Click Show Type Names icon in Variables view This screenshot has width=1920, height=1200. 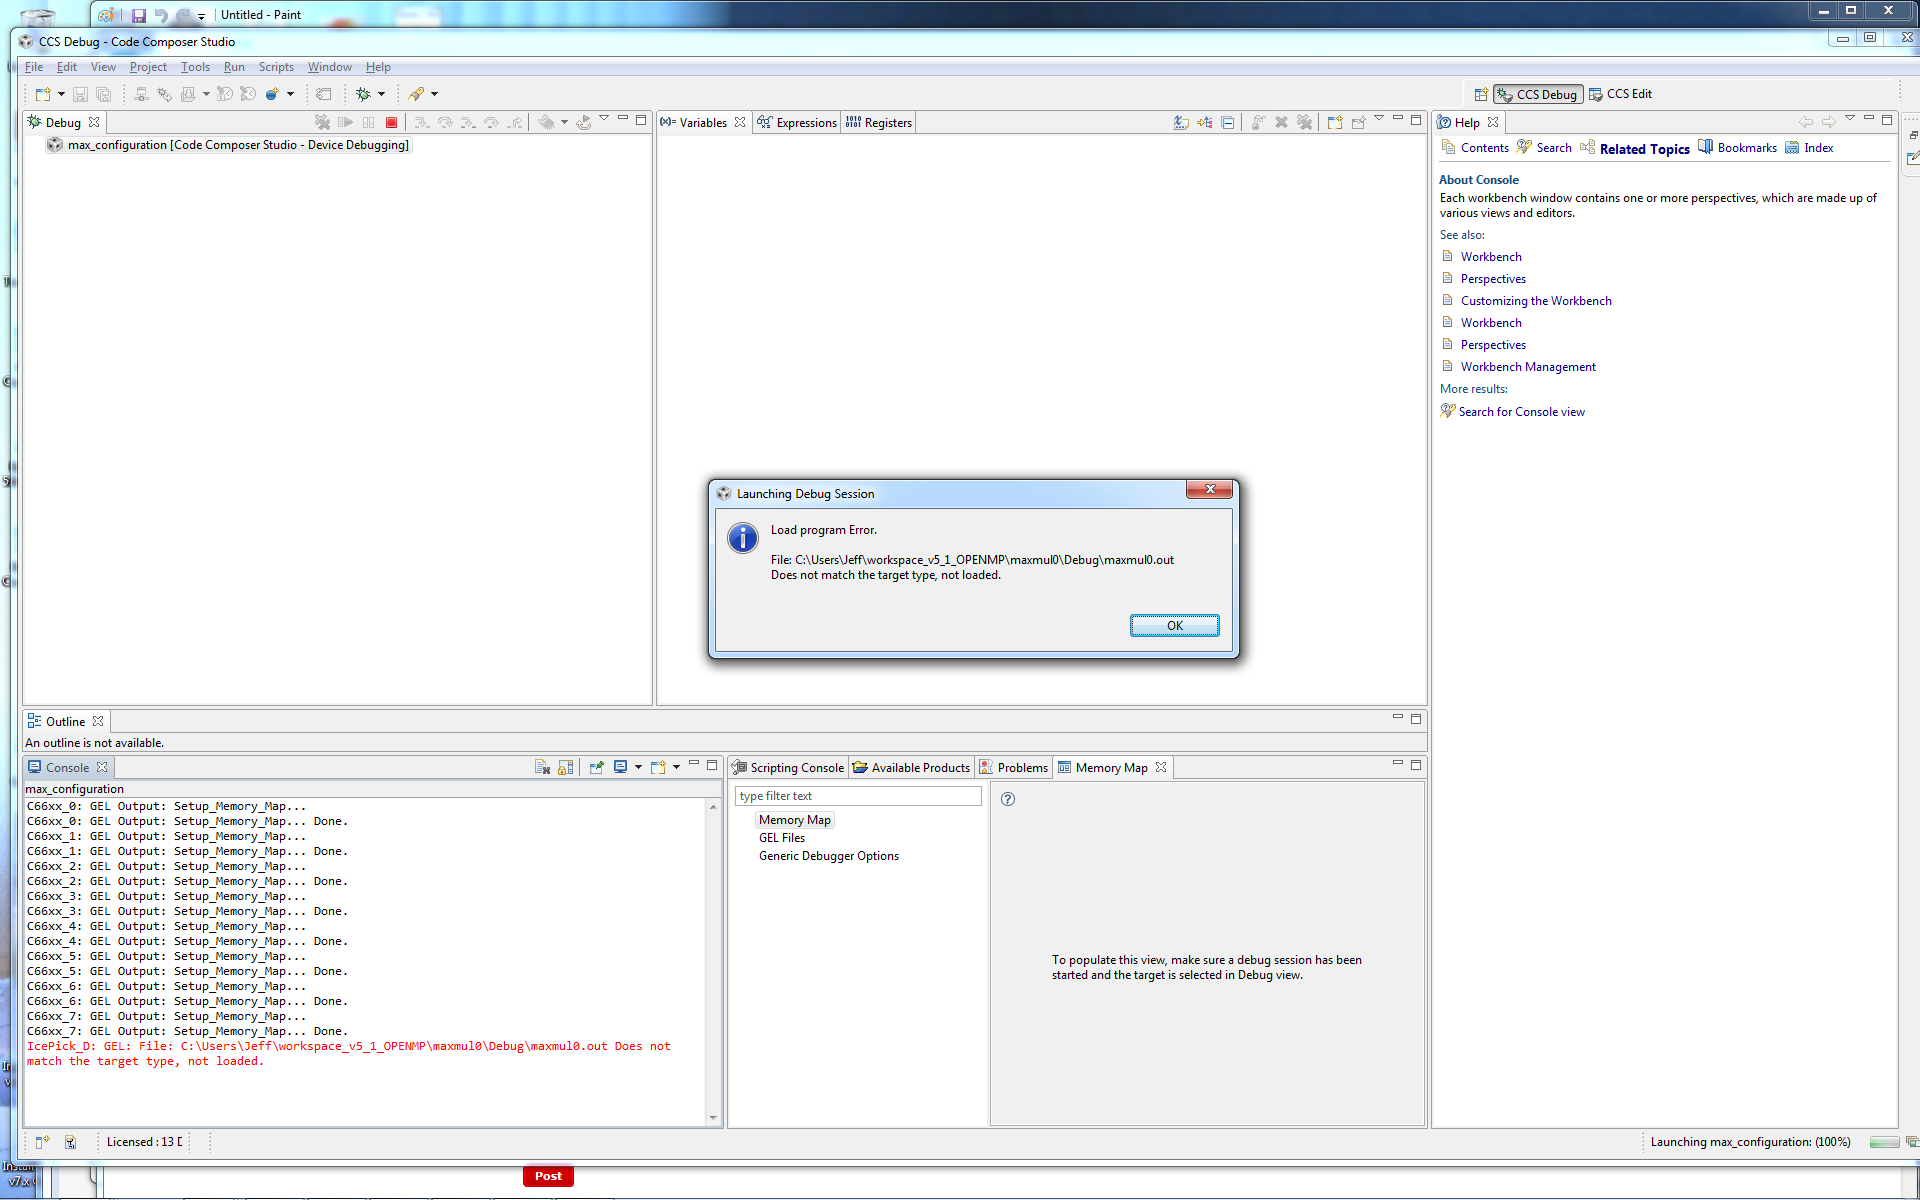point(1181,122)
